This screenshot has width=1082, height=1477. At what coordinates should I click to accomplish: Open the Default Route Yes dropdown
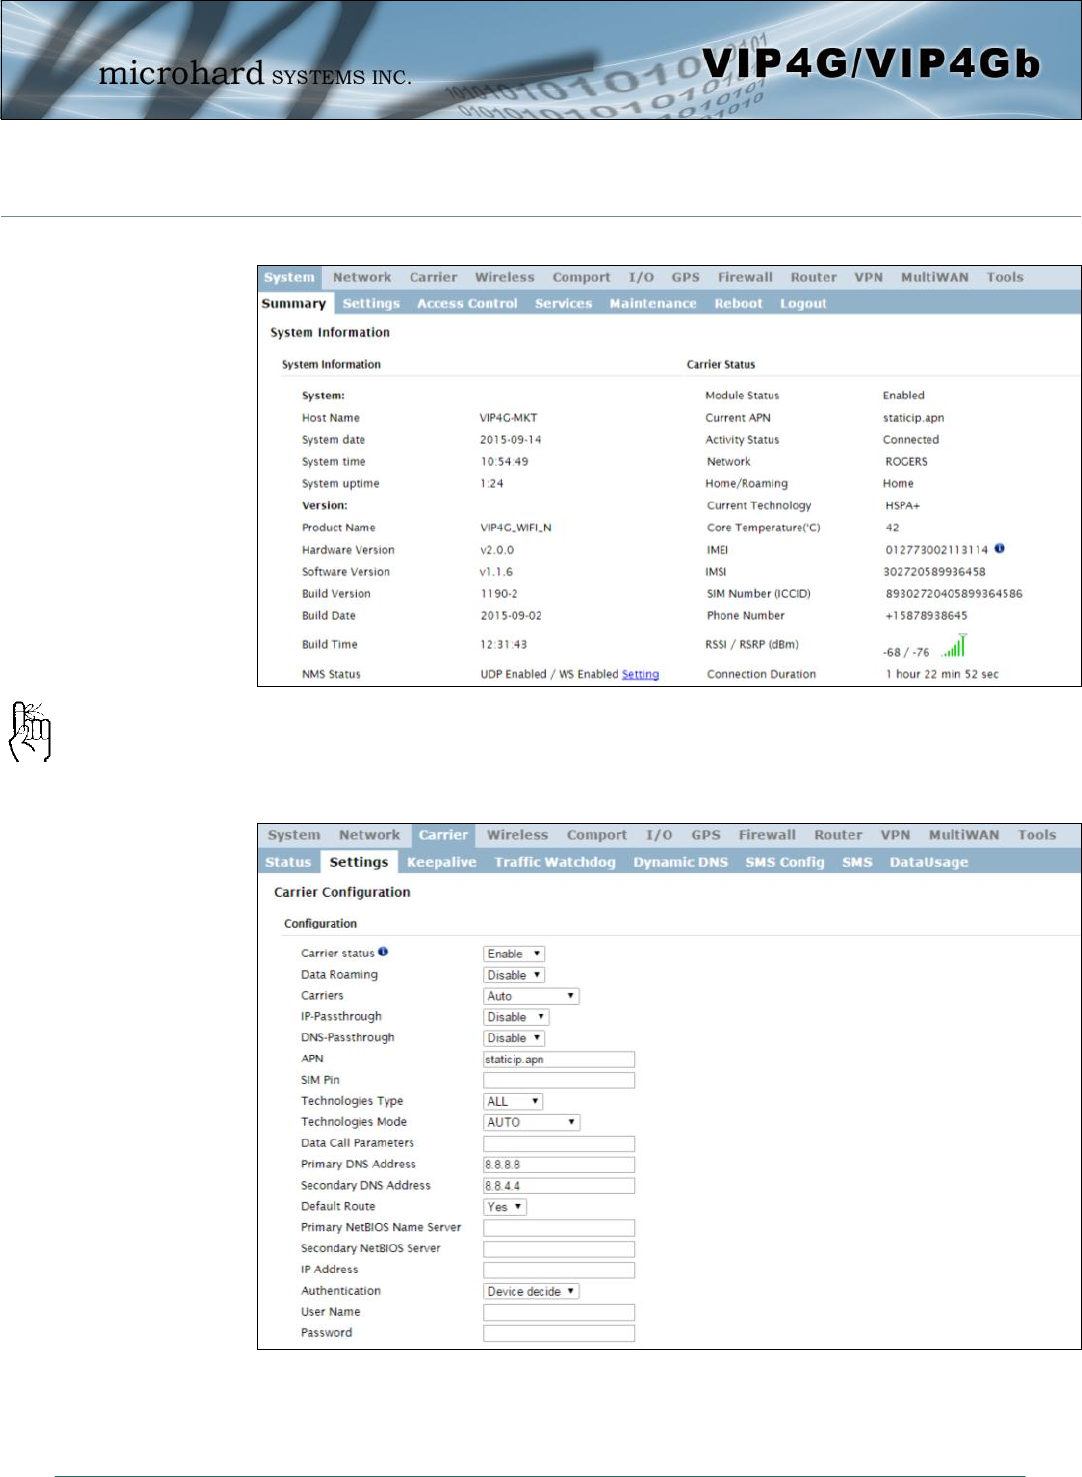click(505, 1207)
